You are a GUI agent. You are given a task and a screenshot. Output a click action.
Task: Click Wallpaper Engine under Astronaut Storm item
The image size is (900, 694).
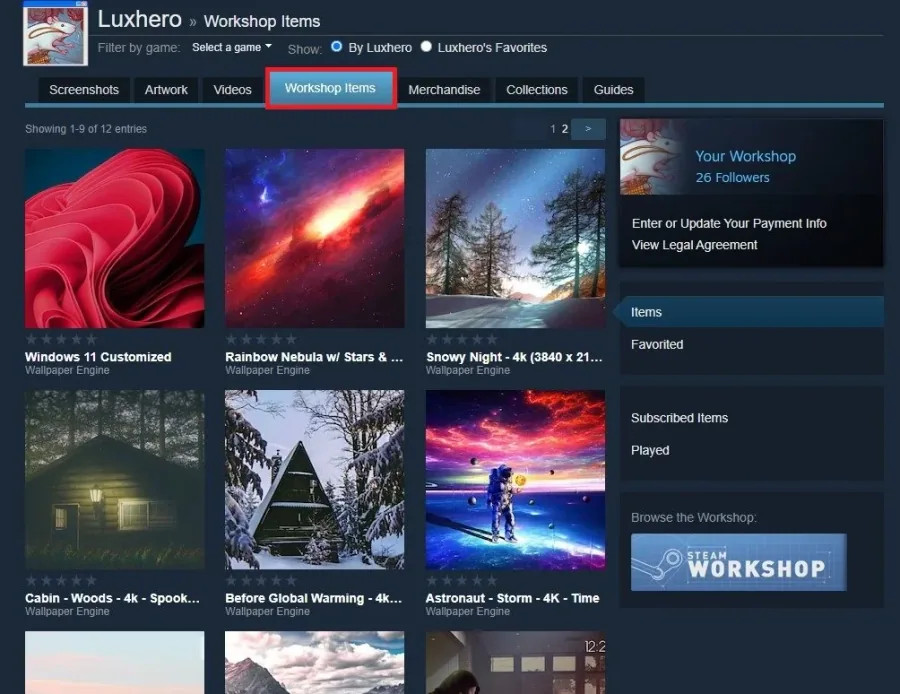tap(468, 611)
